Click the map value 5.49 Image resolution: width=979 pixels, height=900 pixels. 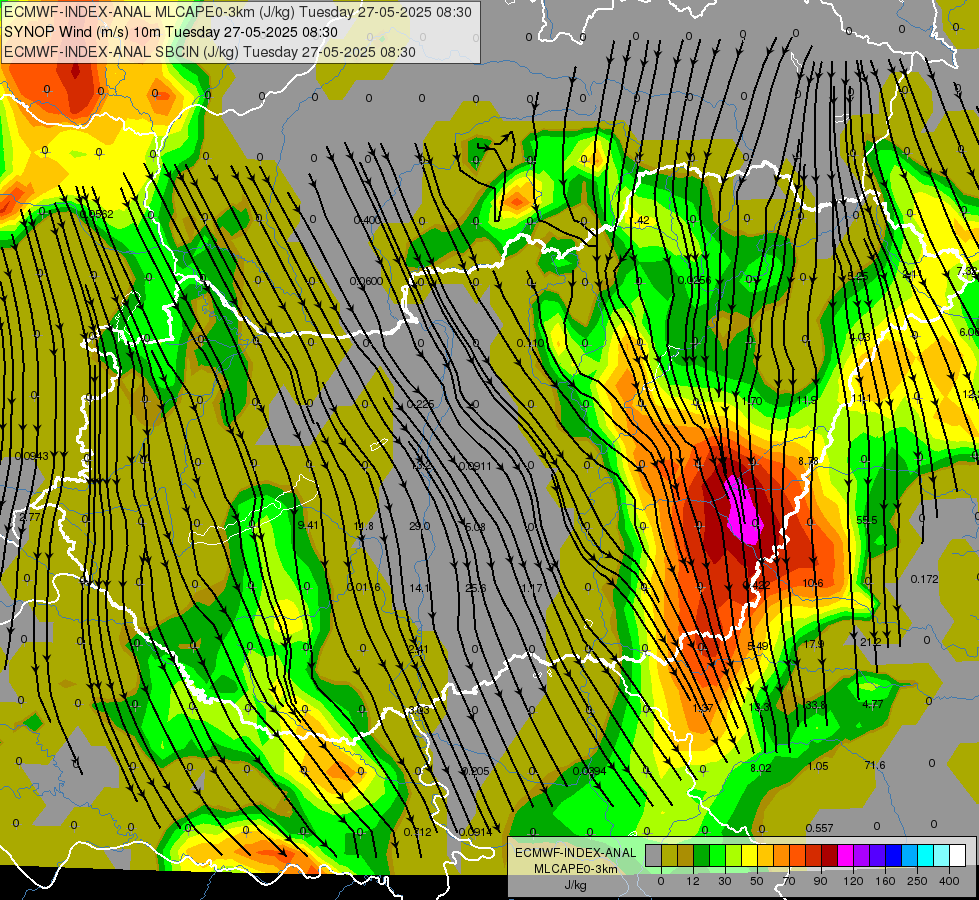coord(758,646)
